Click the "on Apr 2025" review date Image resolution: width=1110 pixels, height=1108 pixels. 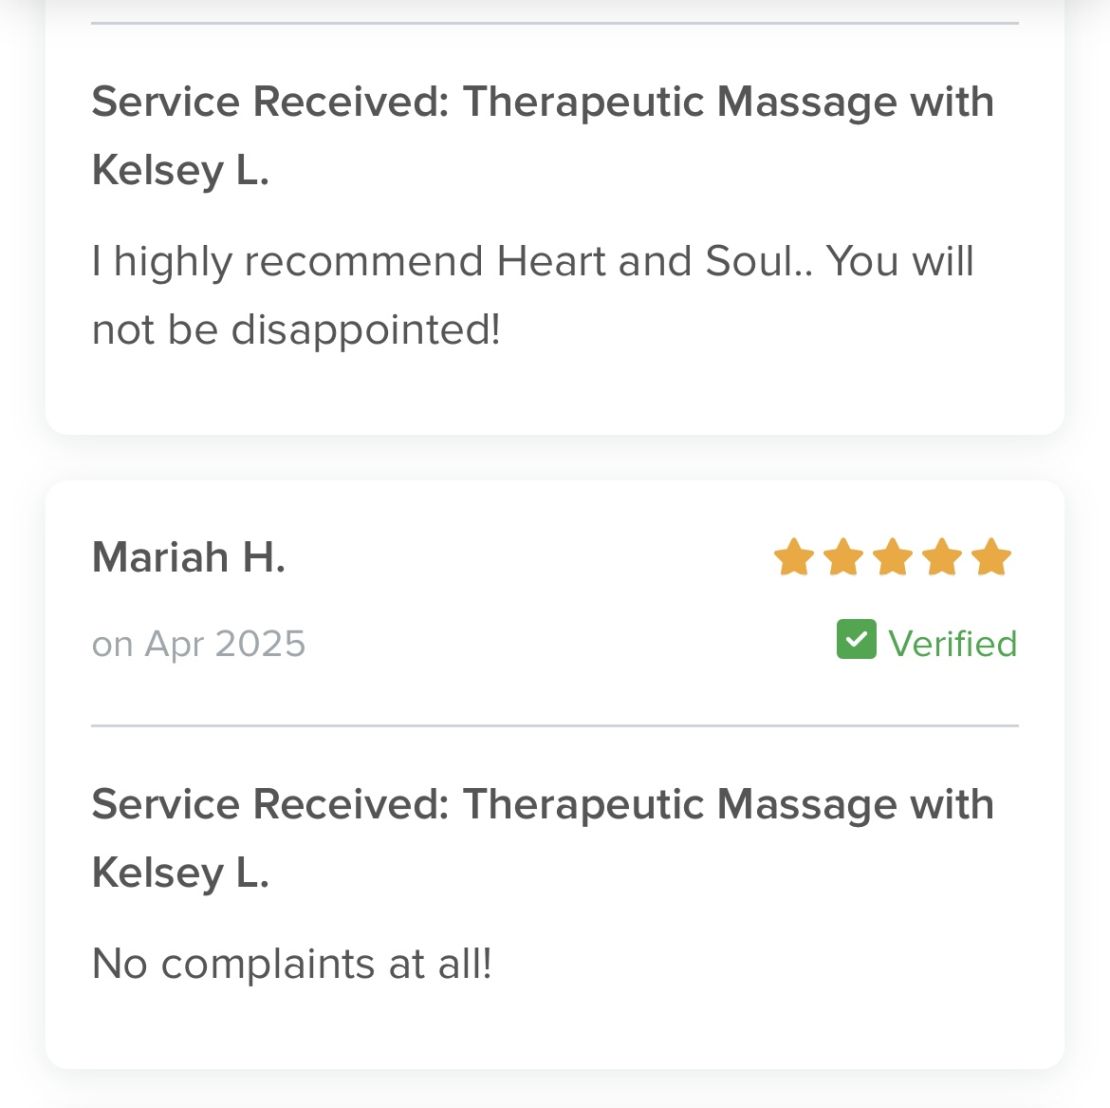pyautogui.click(x=198, y=644)
